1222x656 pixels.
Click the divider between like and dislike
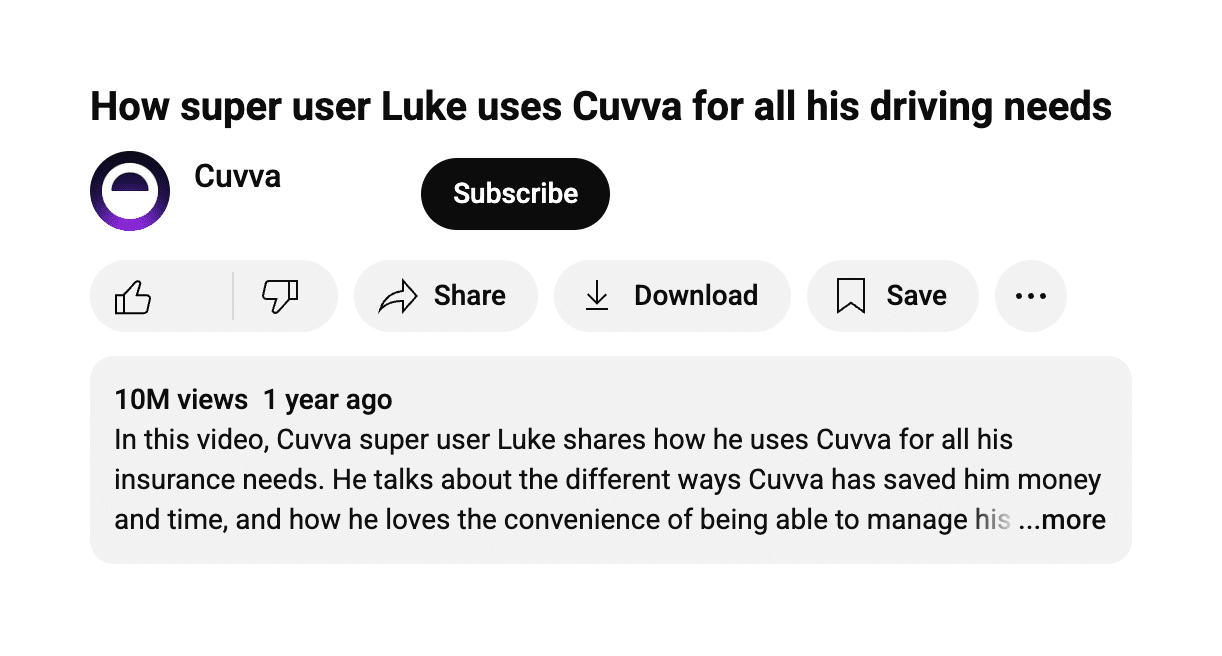(x=233, y=296)
